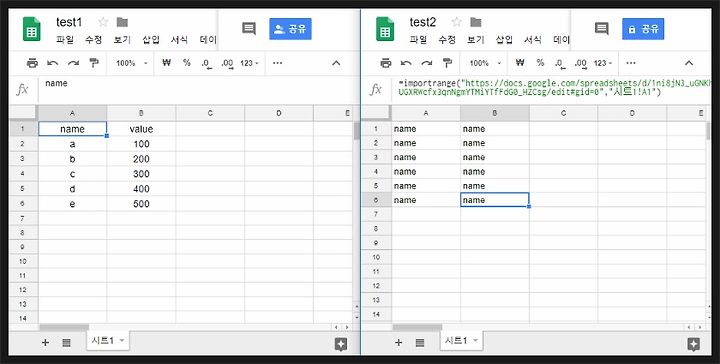Screen dimensions: 720x364
Task: Open the 파일 menu in test2
Action: click(x=418, y=39)
